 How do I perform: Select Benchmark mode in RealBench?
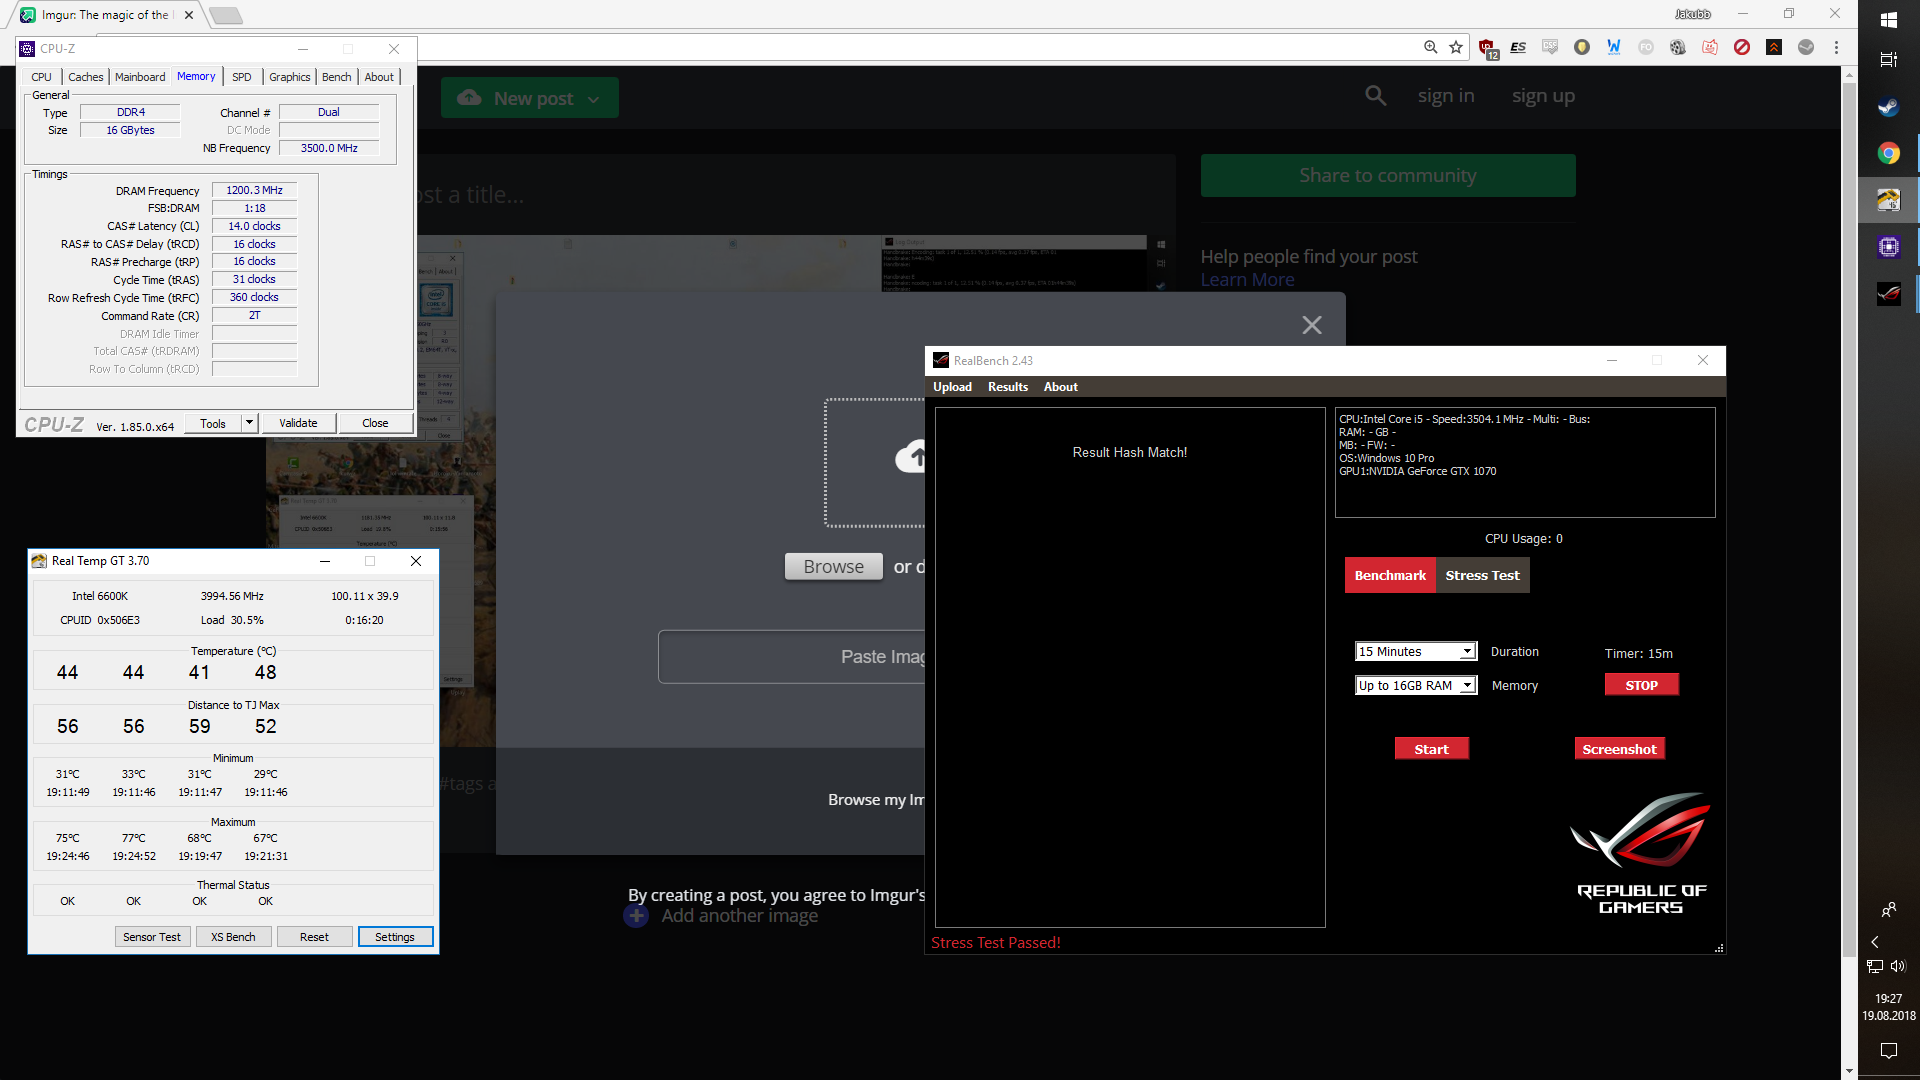[1390, 575]
